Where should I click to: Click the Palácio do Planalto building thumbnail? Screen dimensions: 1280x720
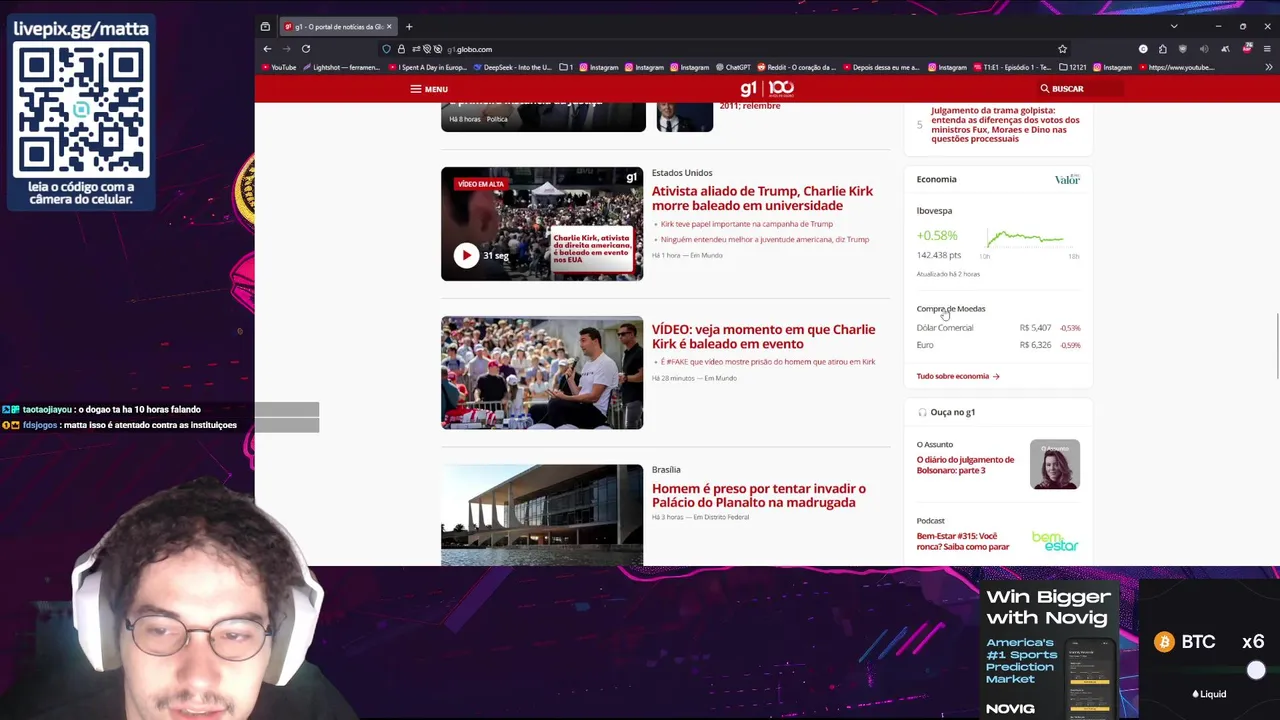[542, 514]
